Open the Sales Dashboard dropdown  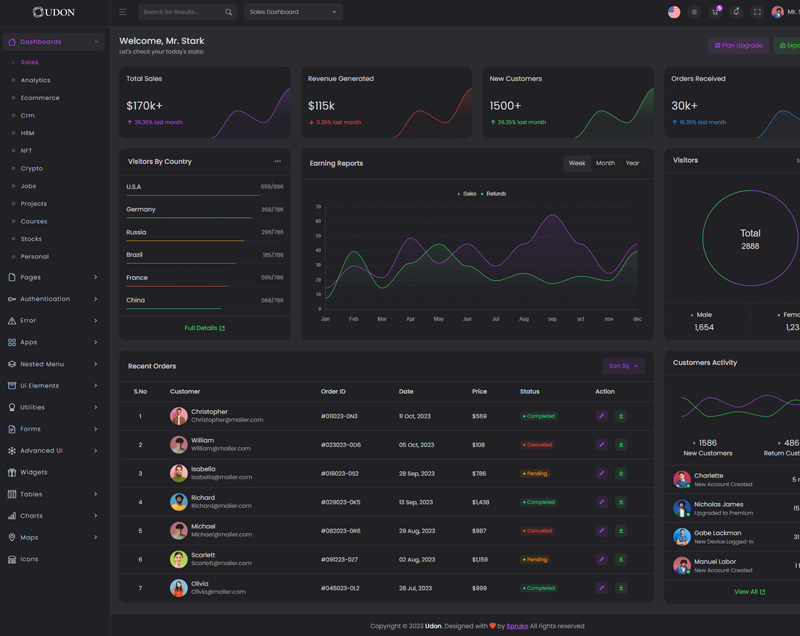coord(293,12)
